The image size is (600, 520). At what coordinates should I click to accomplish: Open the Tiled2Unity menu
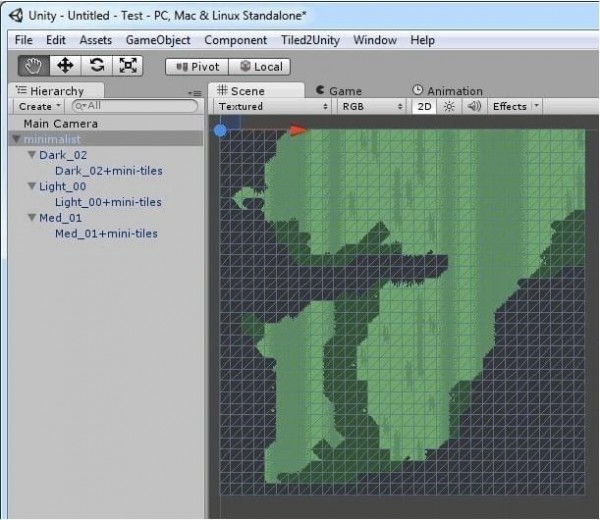[310, 40]
